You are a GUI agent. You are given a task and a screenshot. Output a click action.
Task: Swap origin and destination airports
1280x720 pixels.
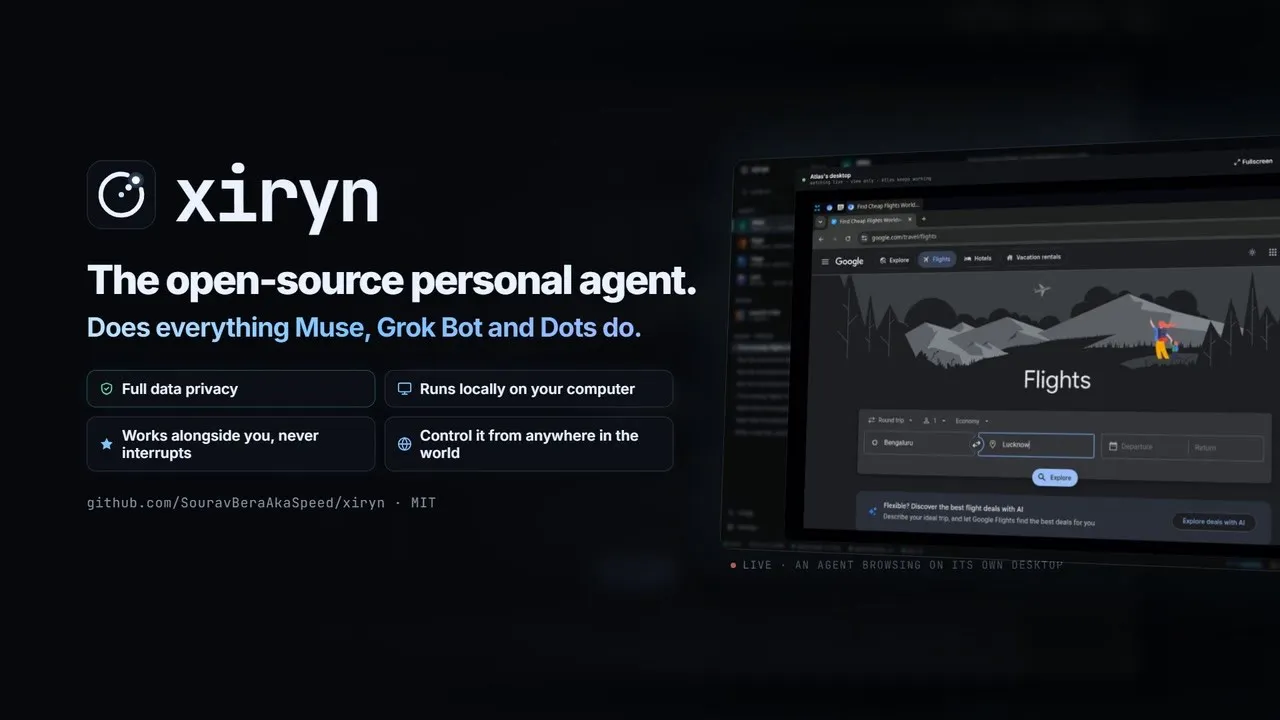click(x=976, y=444)
